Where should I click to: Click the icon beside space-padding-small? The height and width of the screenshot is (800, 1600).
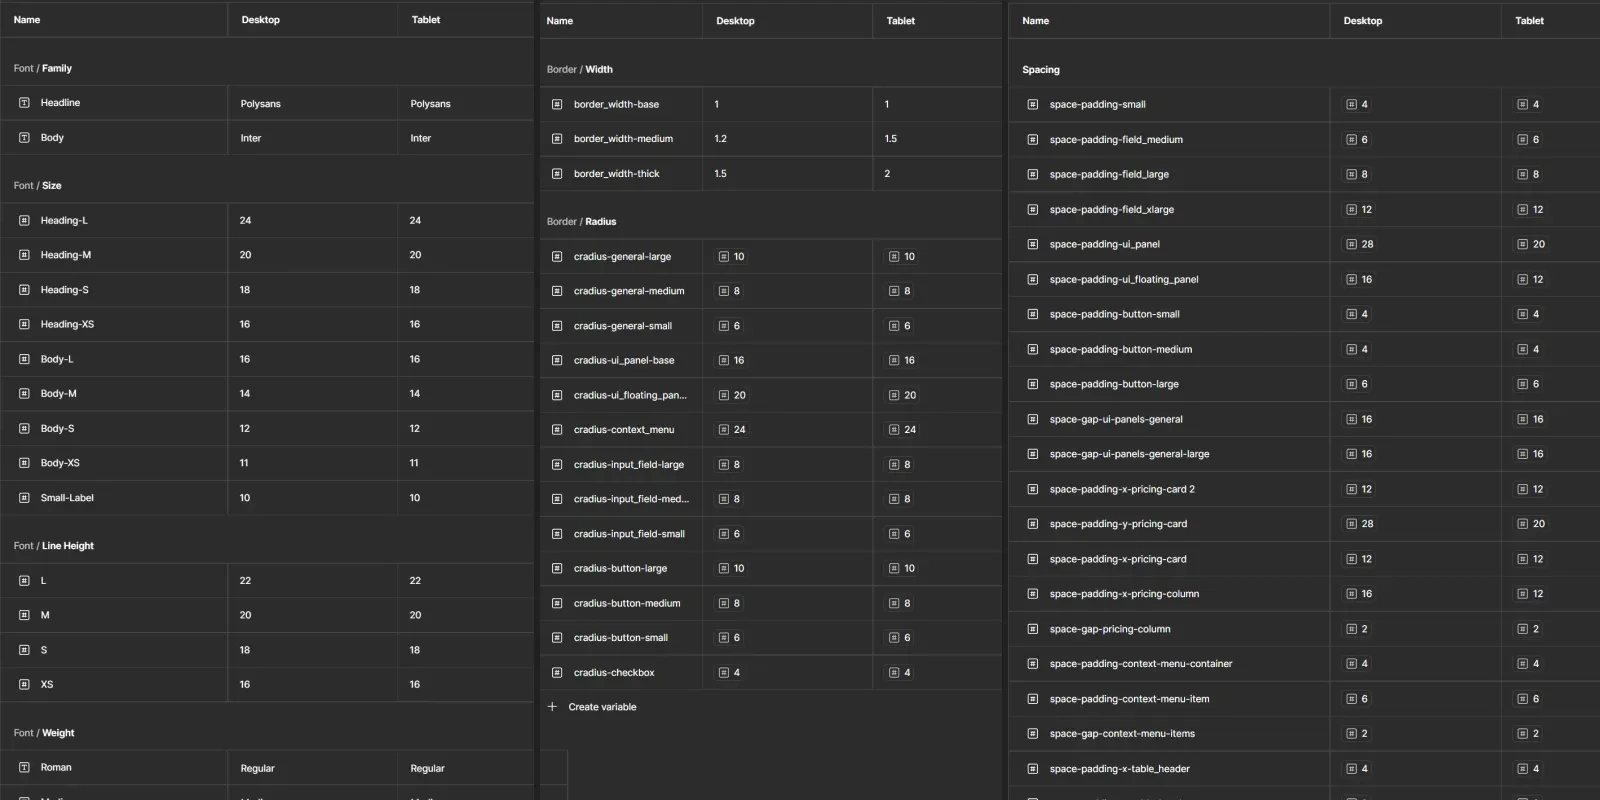[x=1033, y=104]
